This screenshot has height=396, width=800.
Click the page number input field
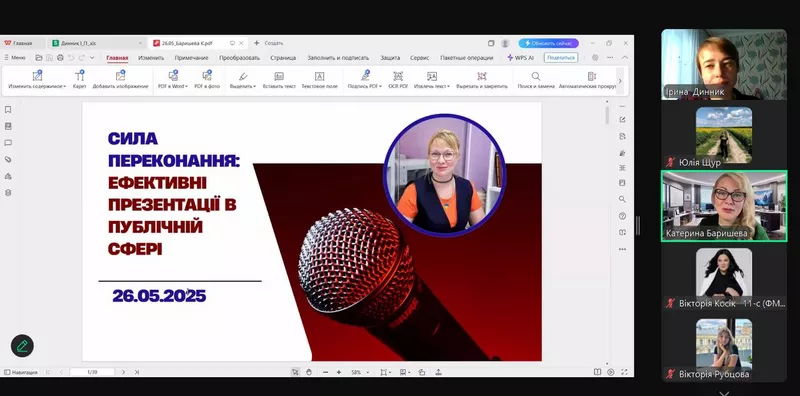92,372
